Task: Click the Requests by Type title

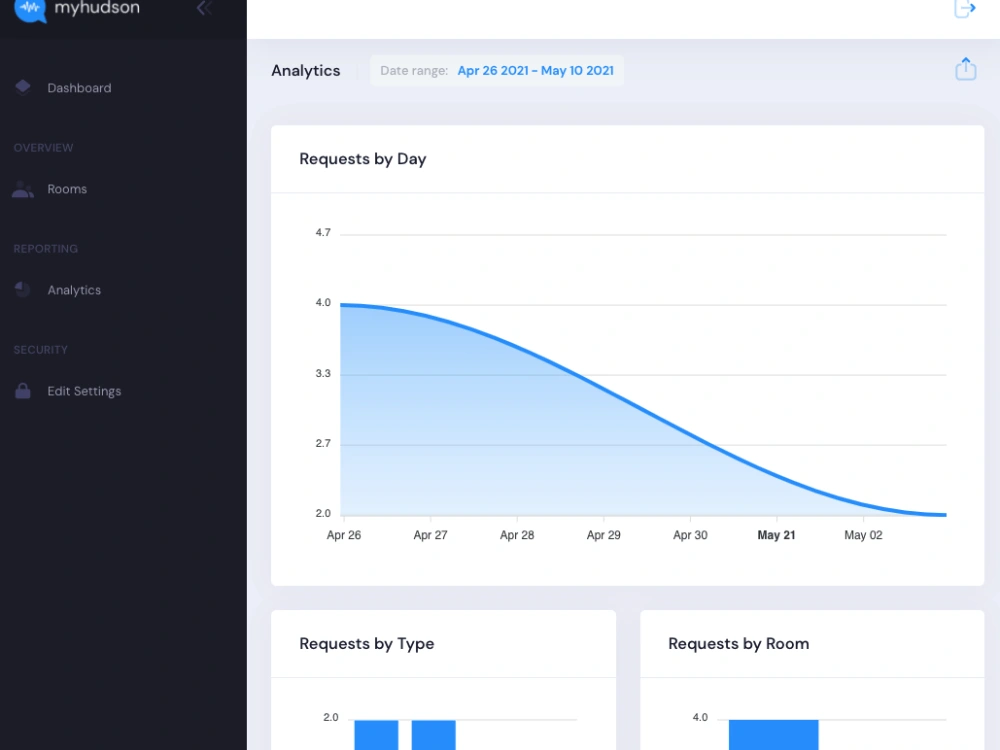Action: coord(367,643)
